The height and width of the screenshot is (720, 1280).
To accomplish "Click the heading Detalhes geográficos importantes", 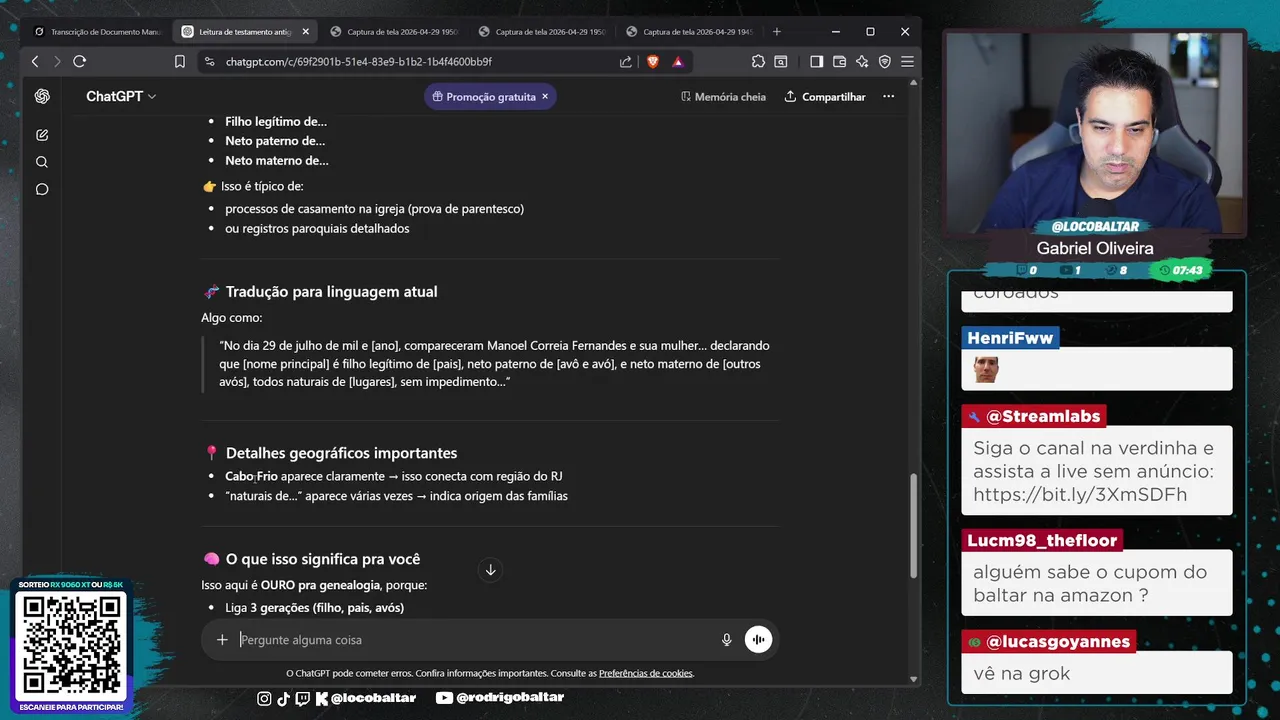I will pos(341,453).
